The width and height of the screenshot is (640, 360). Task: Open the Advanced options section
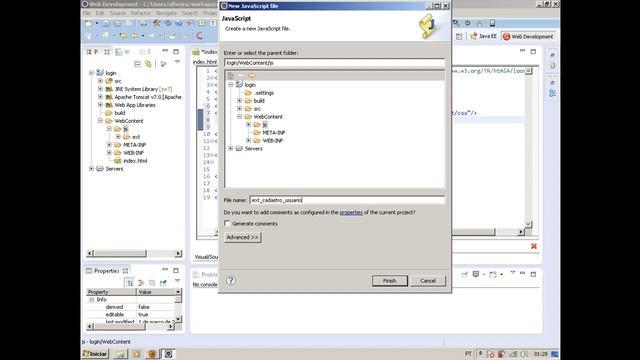click(x=242, y=237)
